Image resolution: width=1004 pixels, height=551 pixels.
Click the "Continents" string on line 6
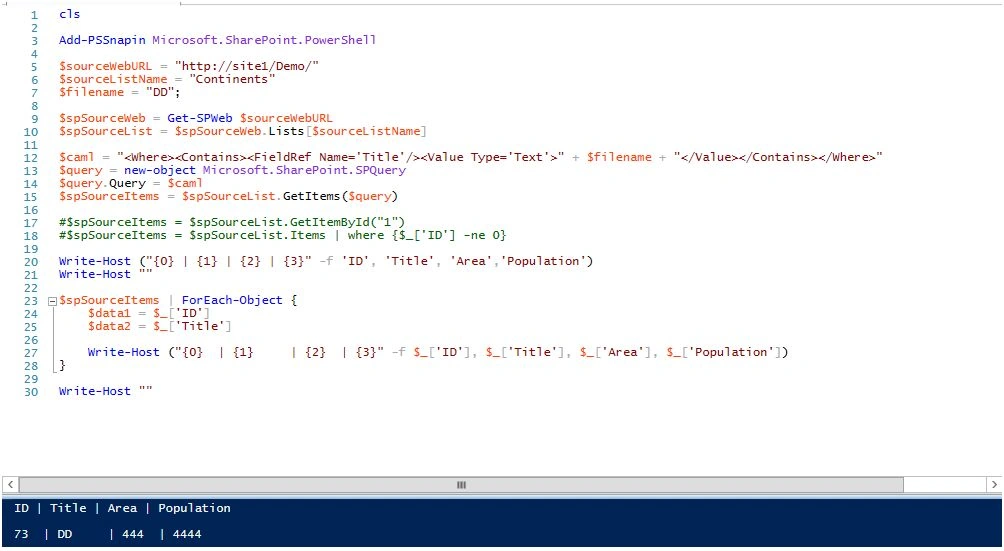click(232, 79)
